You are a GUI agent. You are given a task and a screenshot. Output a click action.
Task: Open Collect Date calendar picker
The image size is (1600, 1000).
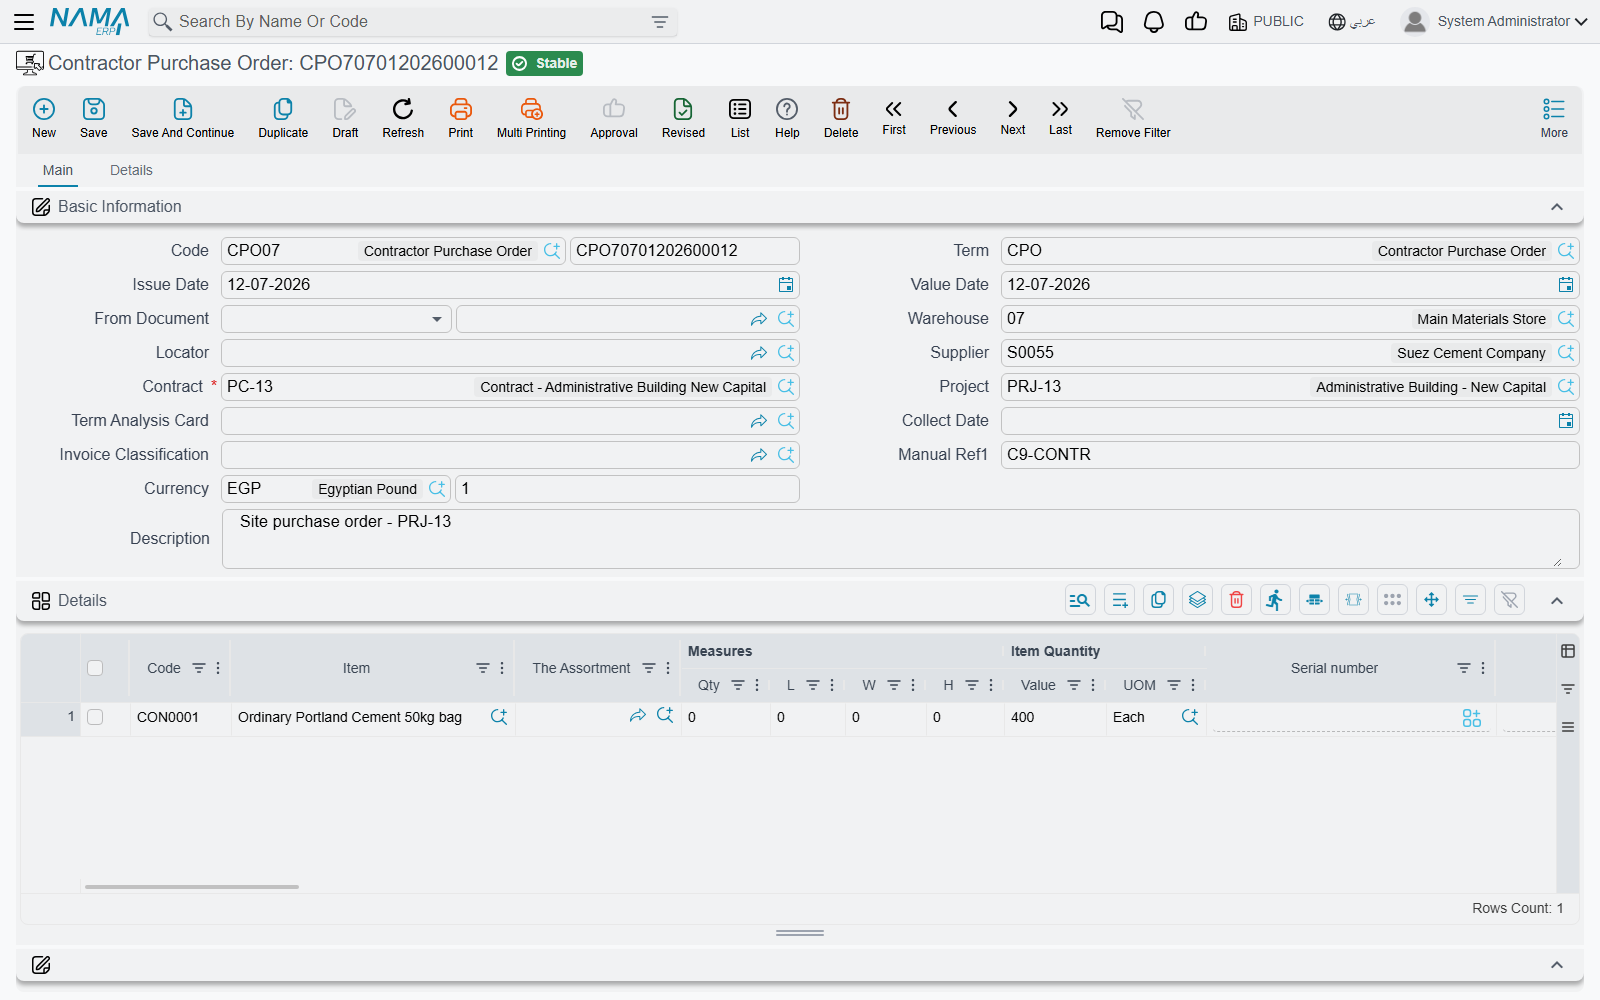click(x=1566, y=421)
